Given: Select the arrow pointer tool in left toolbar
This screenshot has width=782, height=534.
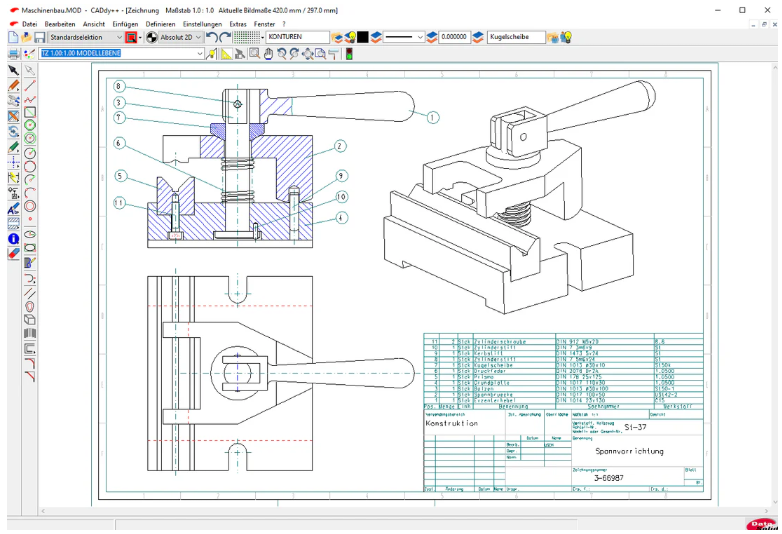Looking at the screenshot, I should point(14,70).
